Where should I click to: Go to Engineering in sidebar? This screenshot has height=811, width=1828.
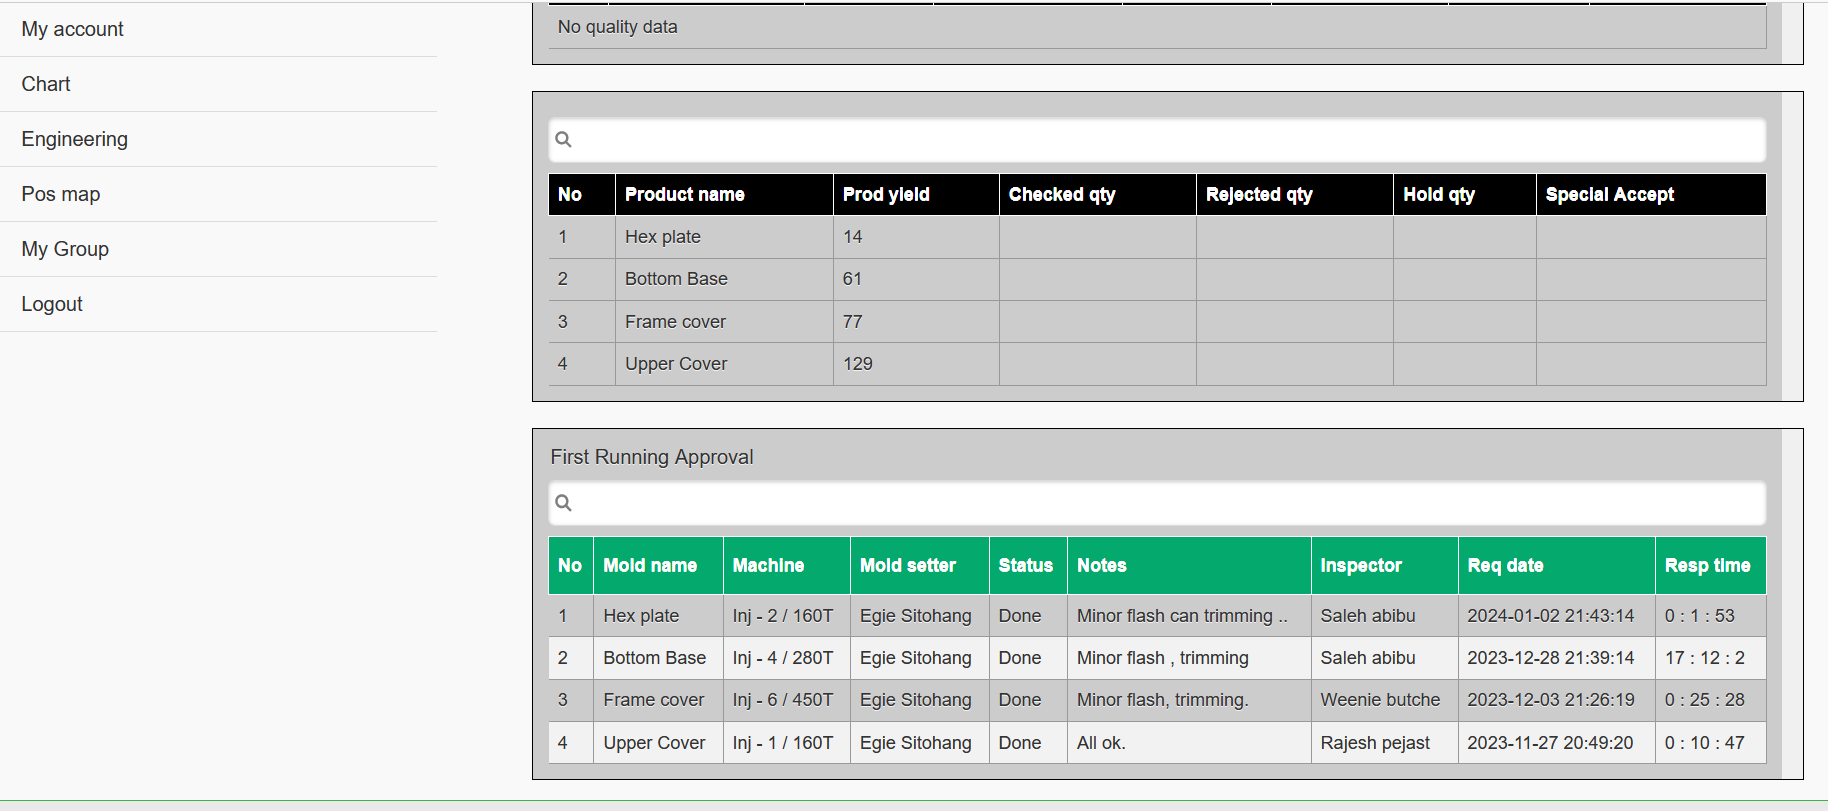coord(74,139)
